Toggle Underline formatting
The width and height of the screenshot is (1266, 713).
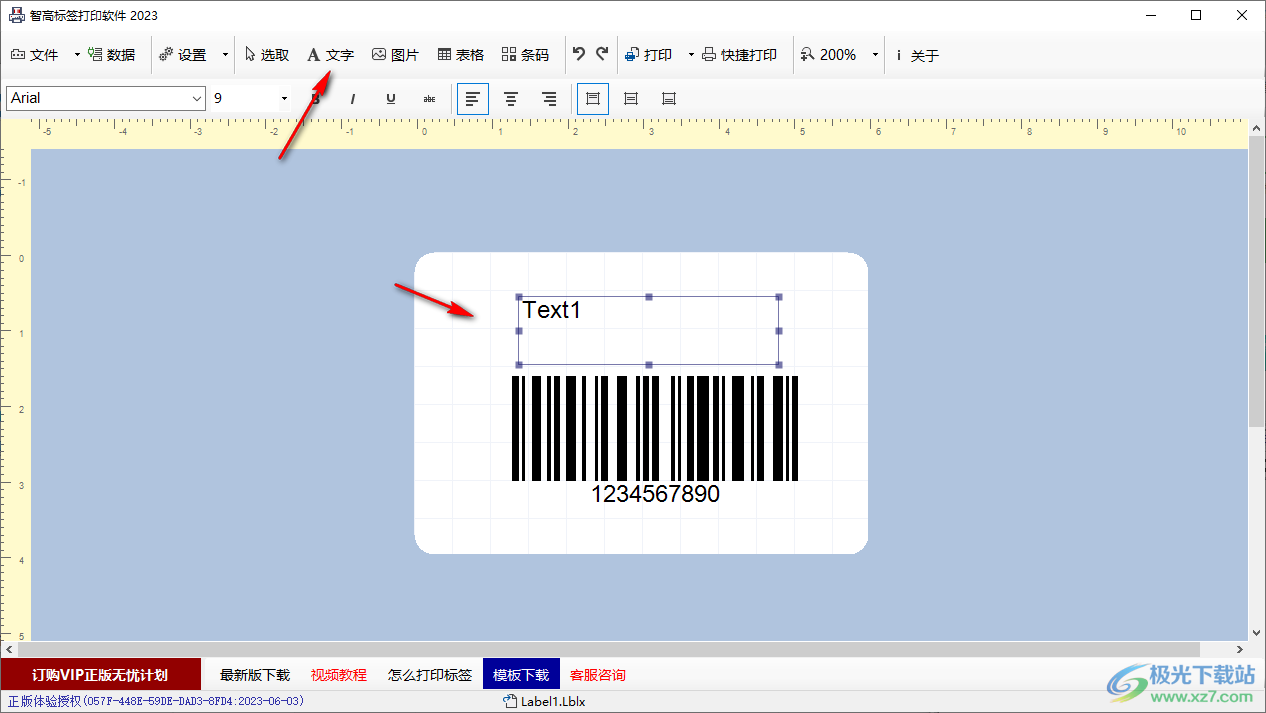pyautogui.click(x=391, y=99)
